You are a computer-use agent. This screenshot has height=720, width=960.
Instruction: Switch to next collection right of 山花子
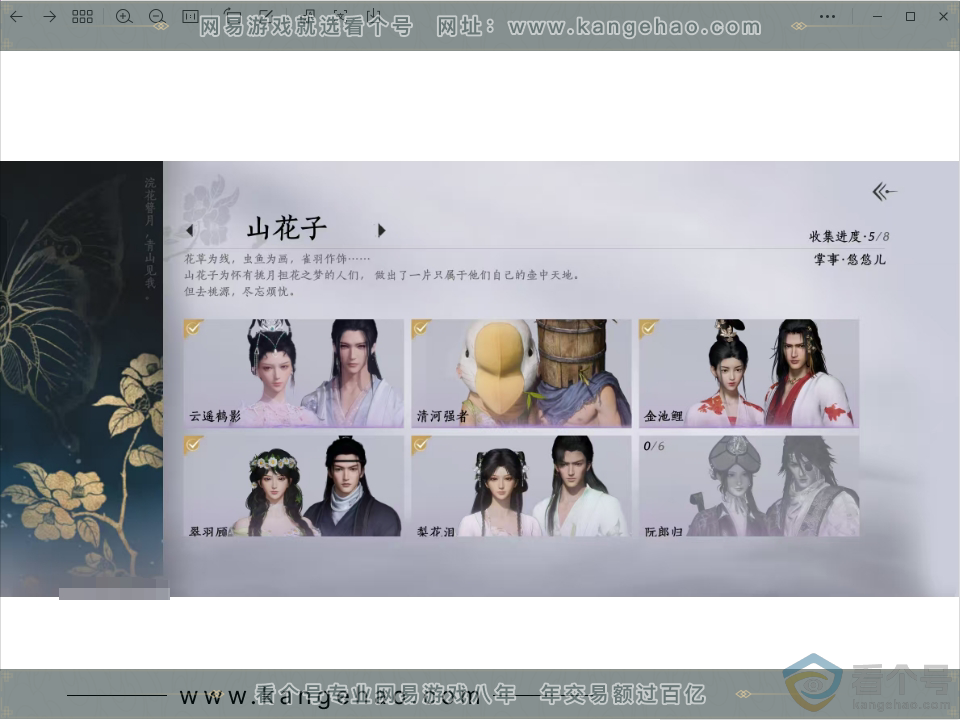381,230
